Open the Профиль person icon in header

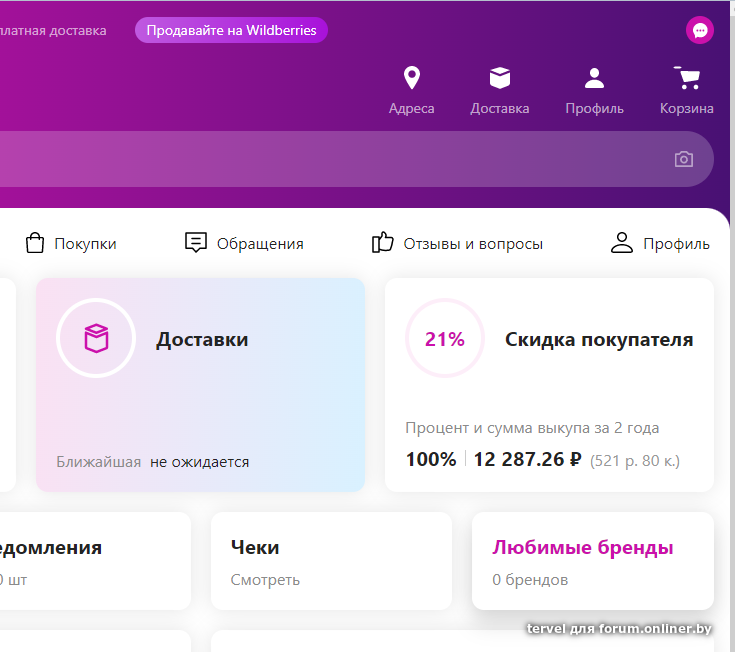pyautogui.click(x=594, y=78)
